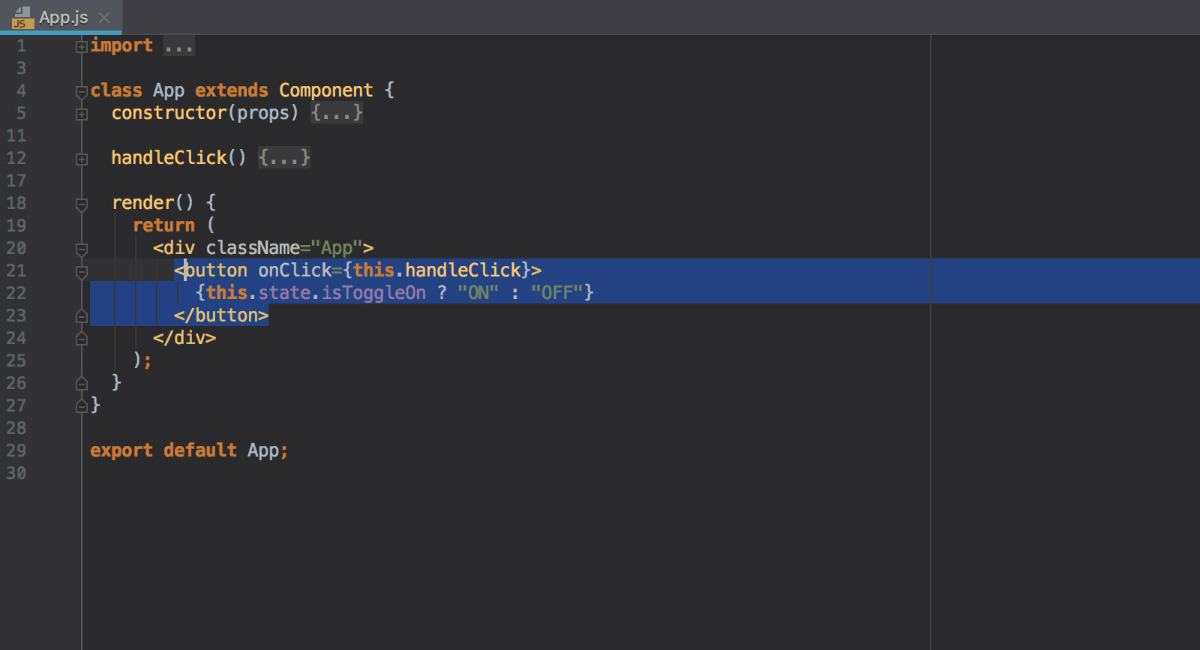The image size is (1200, 650).
Task: Expand the folded handleClick method on line 12
Action: point(81,159)
